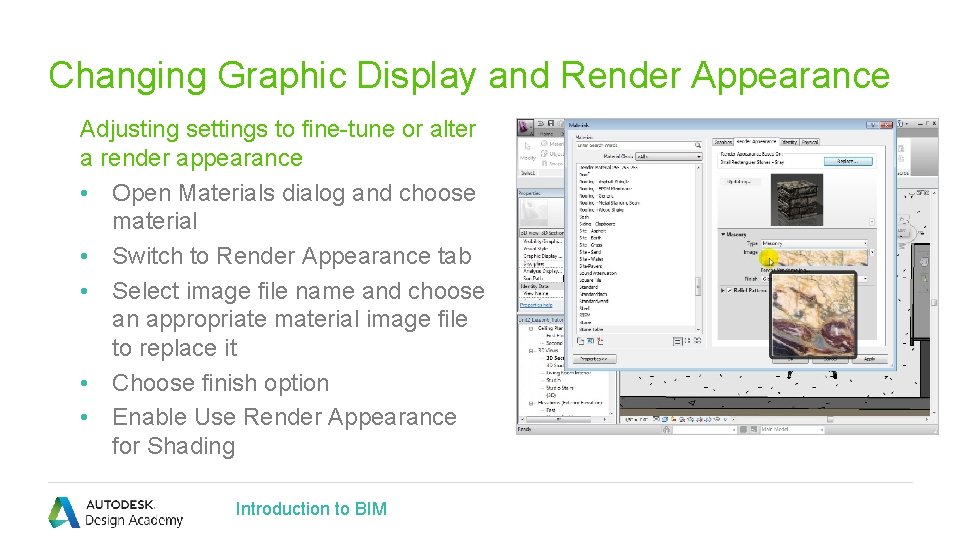This screenshot has width=960, height=540.
Task: Open the Home ribbon tab
Action: pos(546,134)
